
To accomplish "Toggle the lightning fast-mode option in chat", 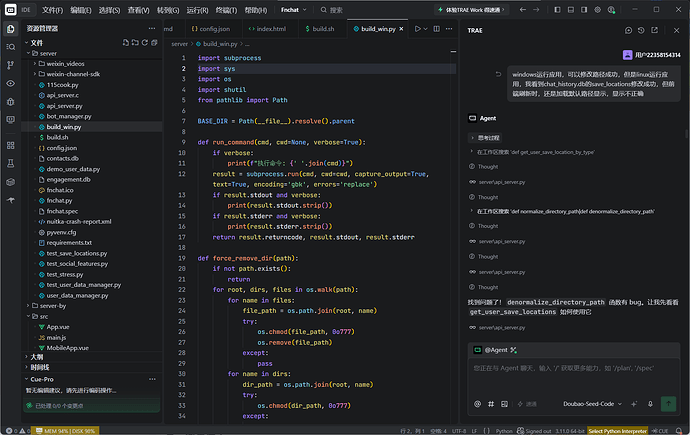I will click(527, 404).
